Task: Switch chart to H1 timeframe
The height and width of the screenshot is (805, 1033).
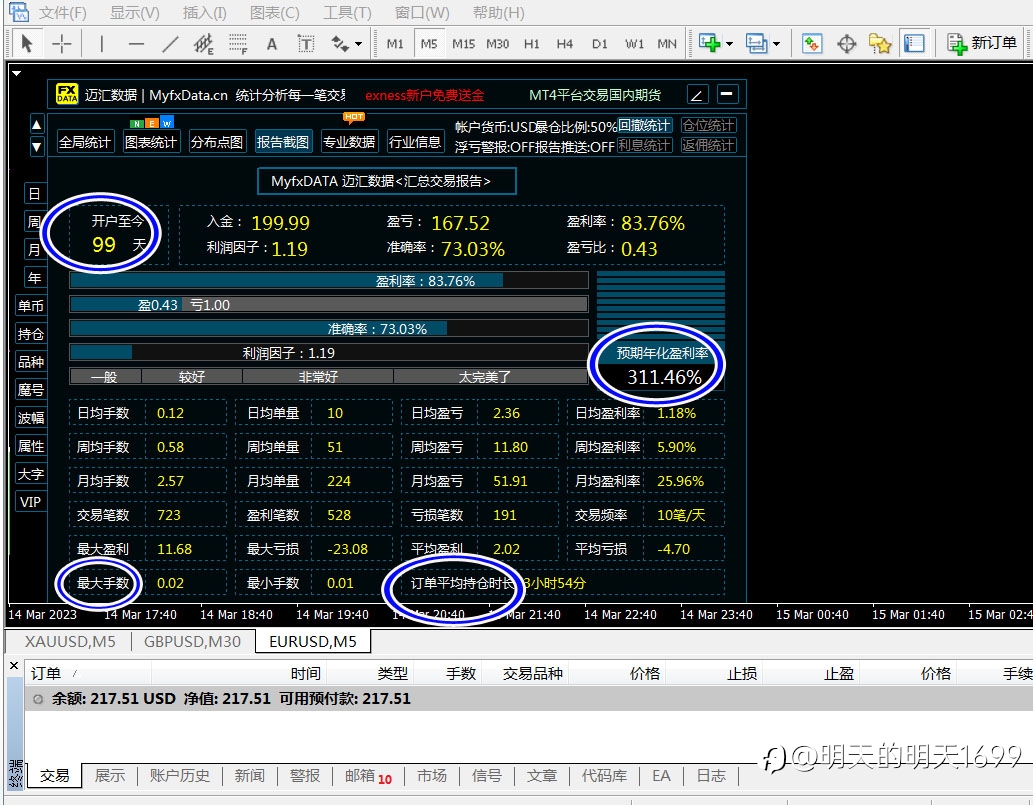Action: (532, 44)
